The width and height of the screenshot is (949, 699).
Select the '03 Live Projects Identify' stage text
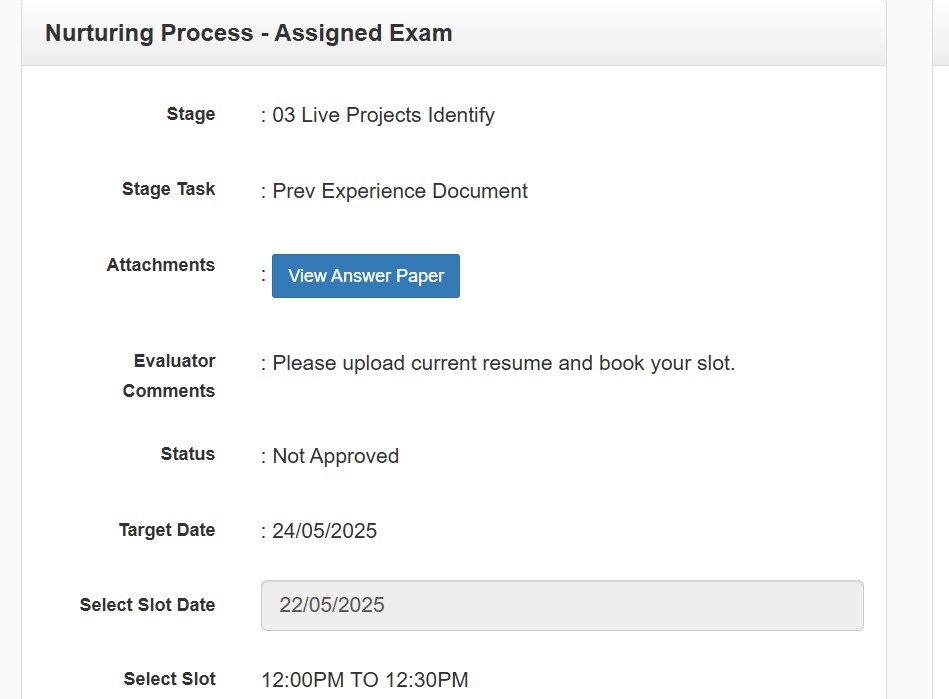click(x=383, y=115)
